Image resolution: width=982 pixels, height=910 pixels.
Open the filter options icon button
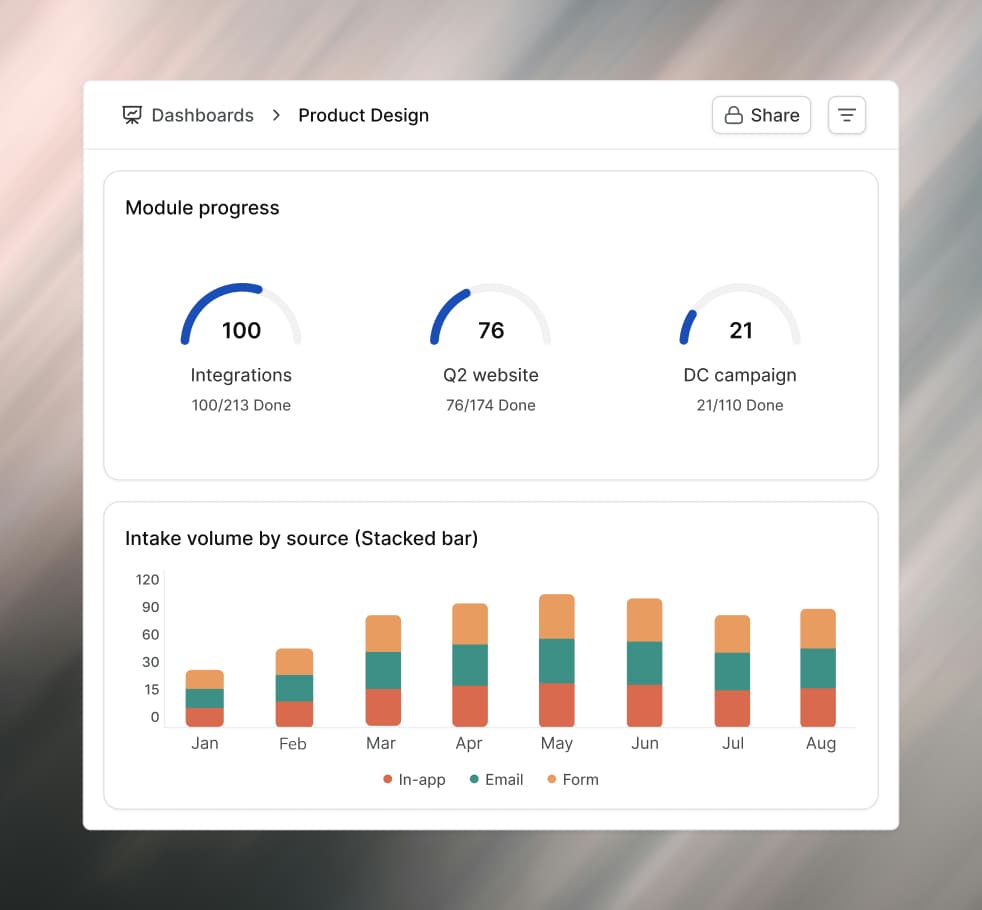click(x=847, y=115)
